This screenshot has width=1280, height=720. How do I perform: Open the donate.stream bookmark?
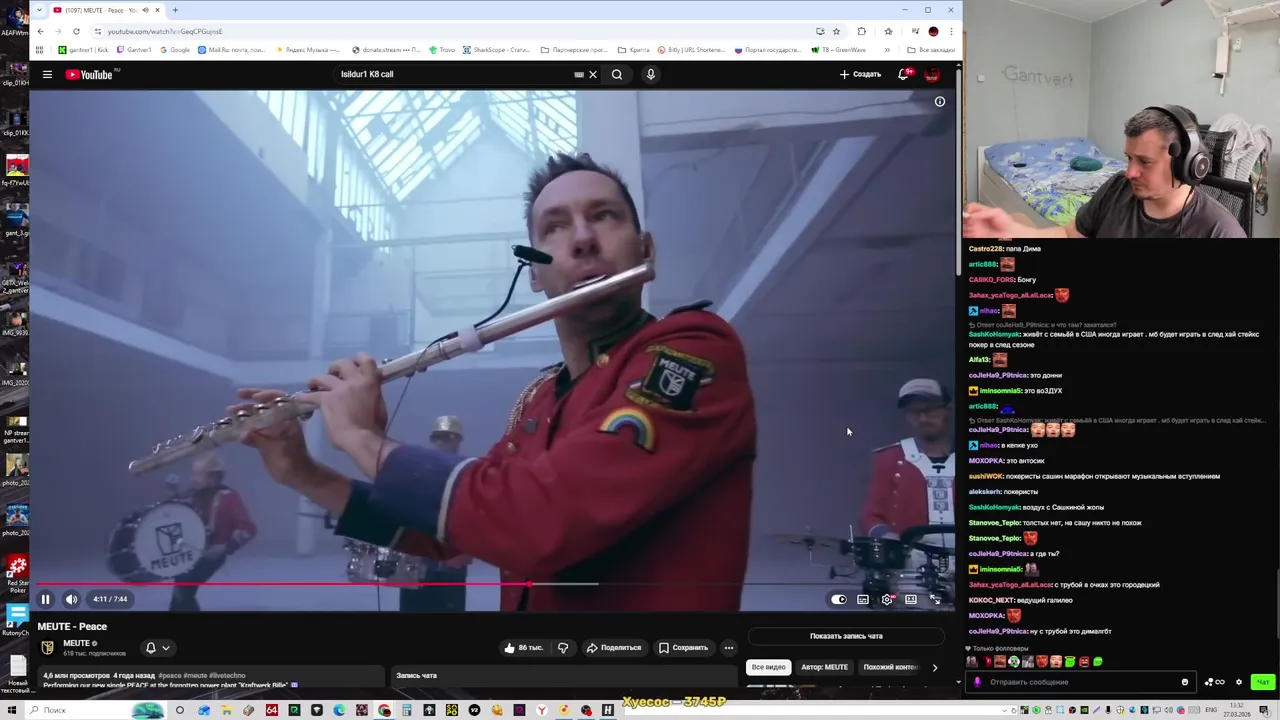pos(387,49)
